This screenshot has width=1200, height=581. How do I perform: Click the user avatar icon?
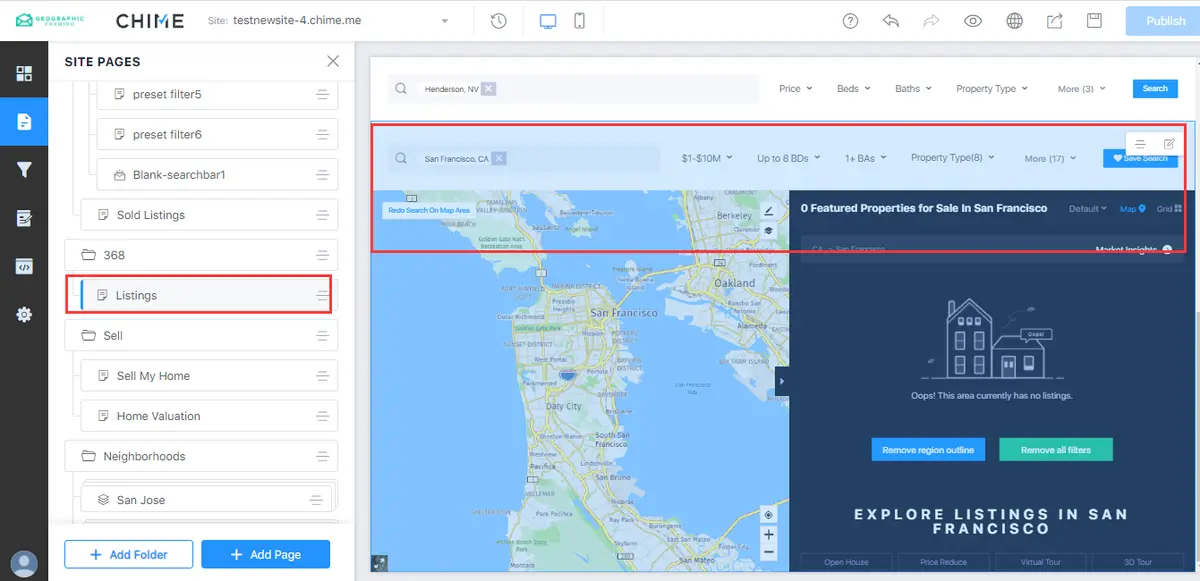(23, 564)
